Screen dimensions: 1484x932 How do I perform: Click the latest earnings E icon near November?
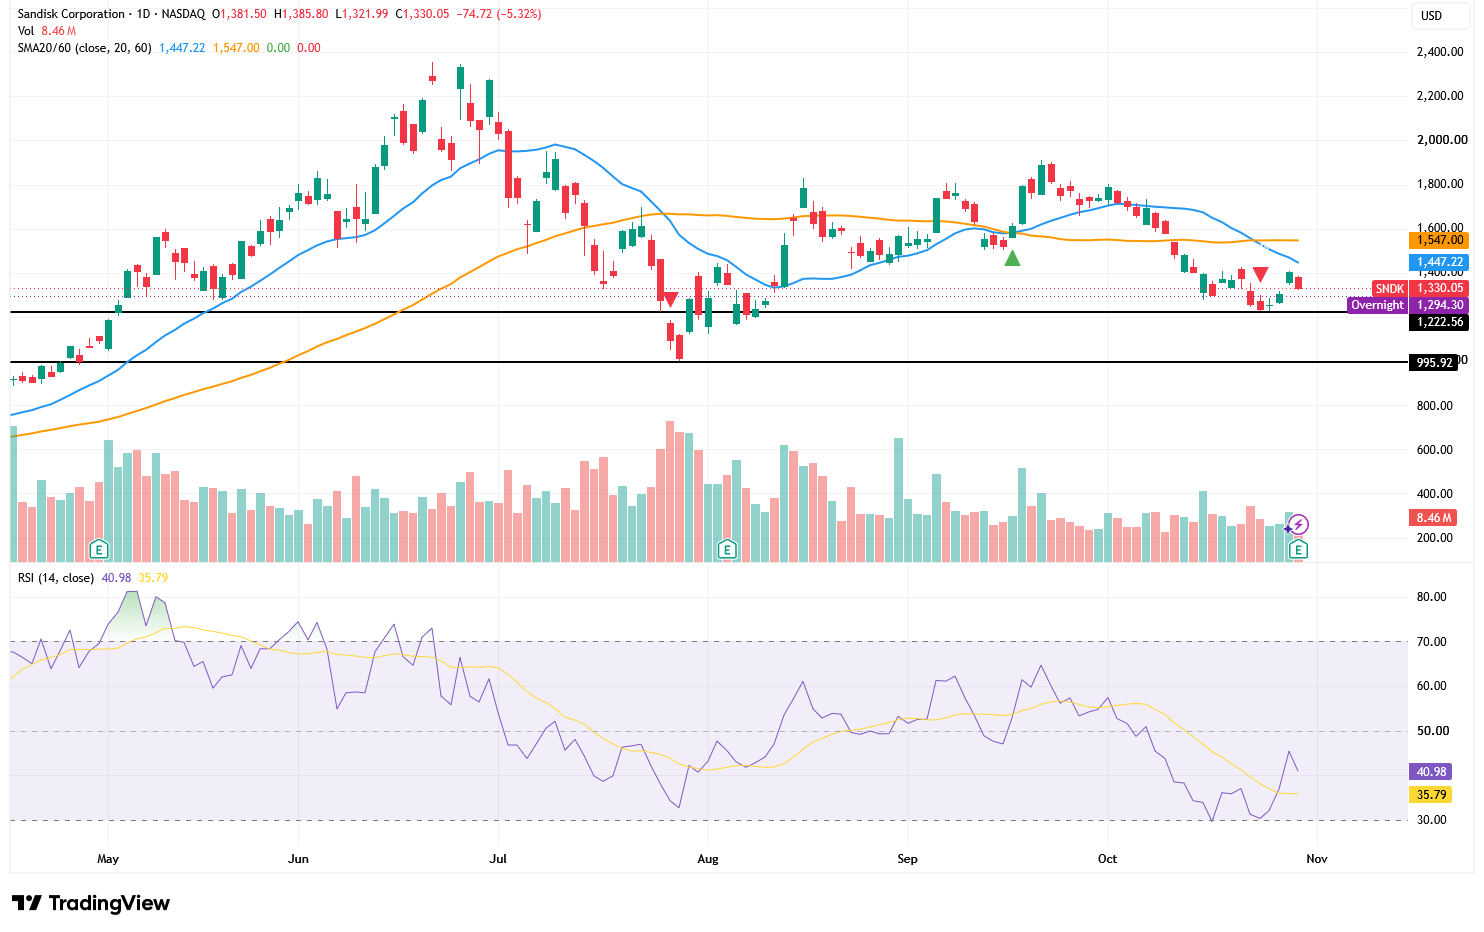(1298, 548)
